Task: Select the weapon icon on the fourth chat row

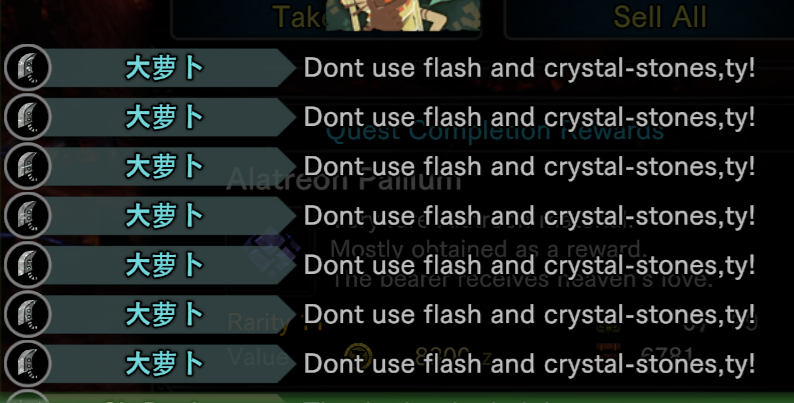Action: pyautogui.click(x=28, y=216)
